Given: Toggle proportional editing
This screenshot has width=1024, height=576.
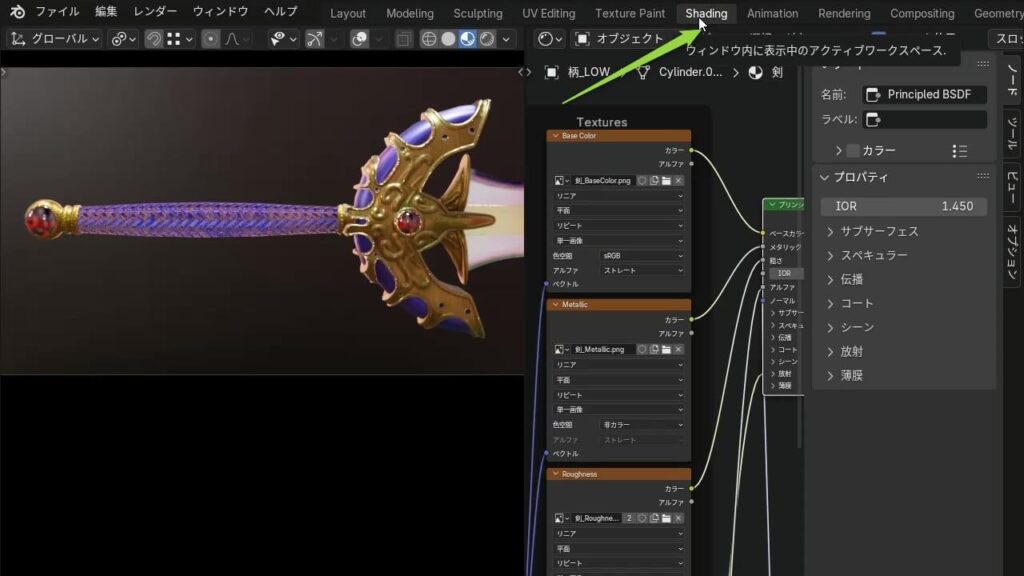Looking at the screenshot, I should 210,39.
